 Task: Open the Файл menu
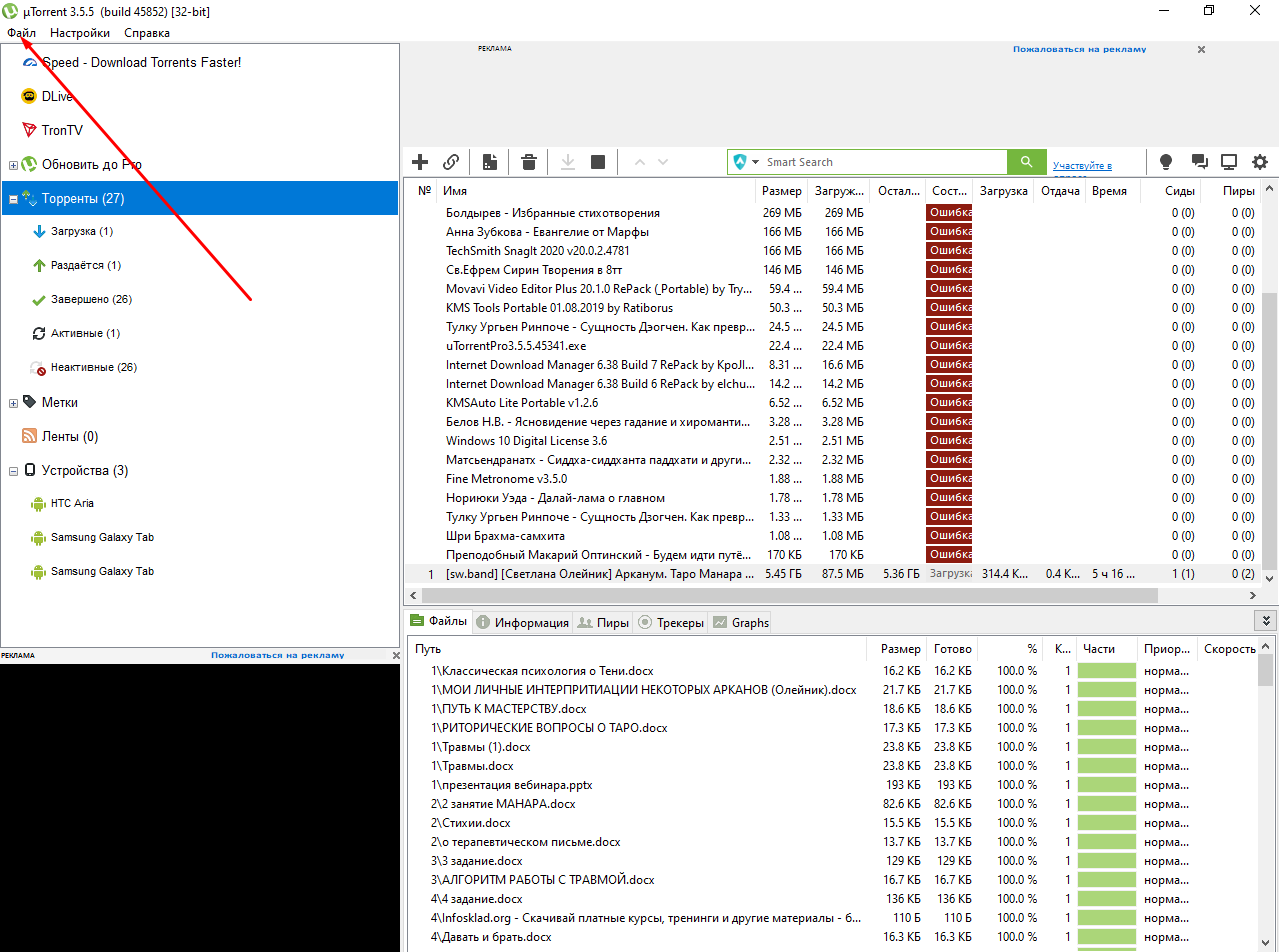click(x=21, y=33)
